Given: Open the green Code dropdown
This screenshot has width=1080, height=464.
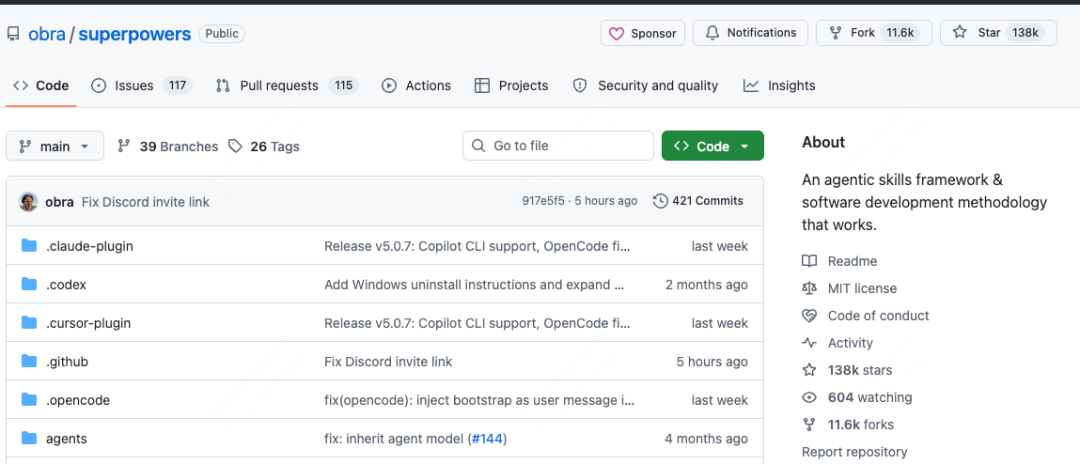Looking at the screenshot, I should 712,146.
